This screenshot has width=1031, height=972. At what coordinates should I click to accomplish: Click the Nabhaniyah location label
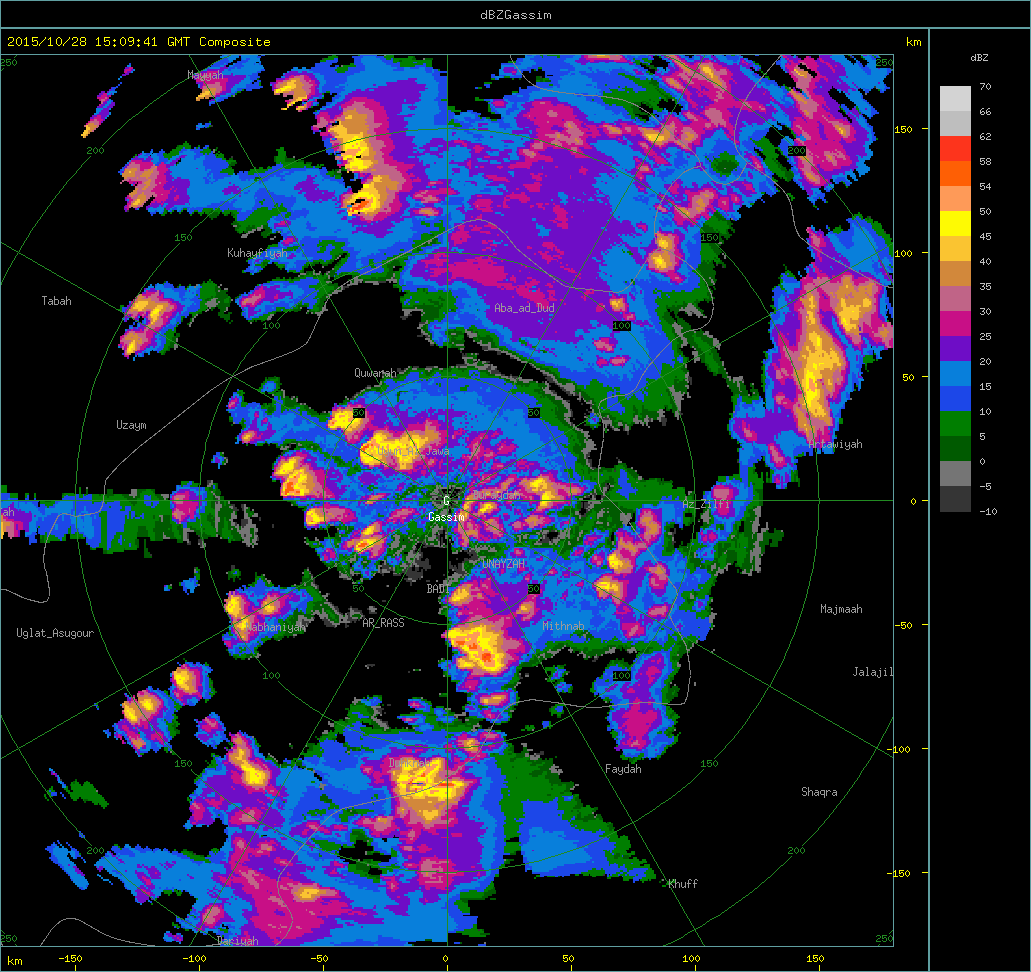point(276,627)
